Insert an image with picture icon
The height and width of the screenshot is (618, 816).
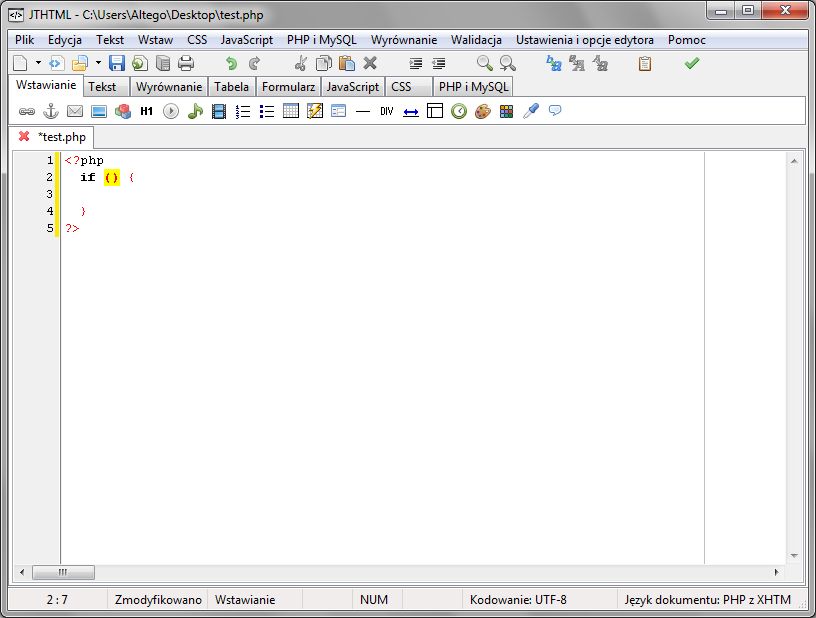click(99, 111)
